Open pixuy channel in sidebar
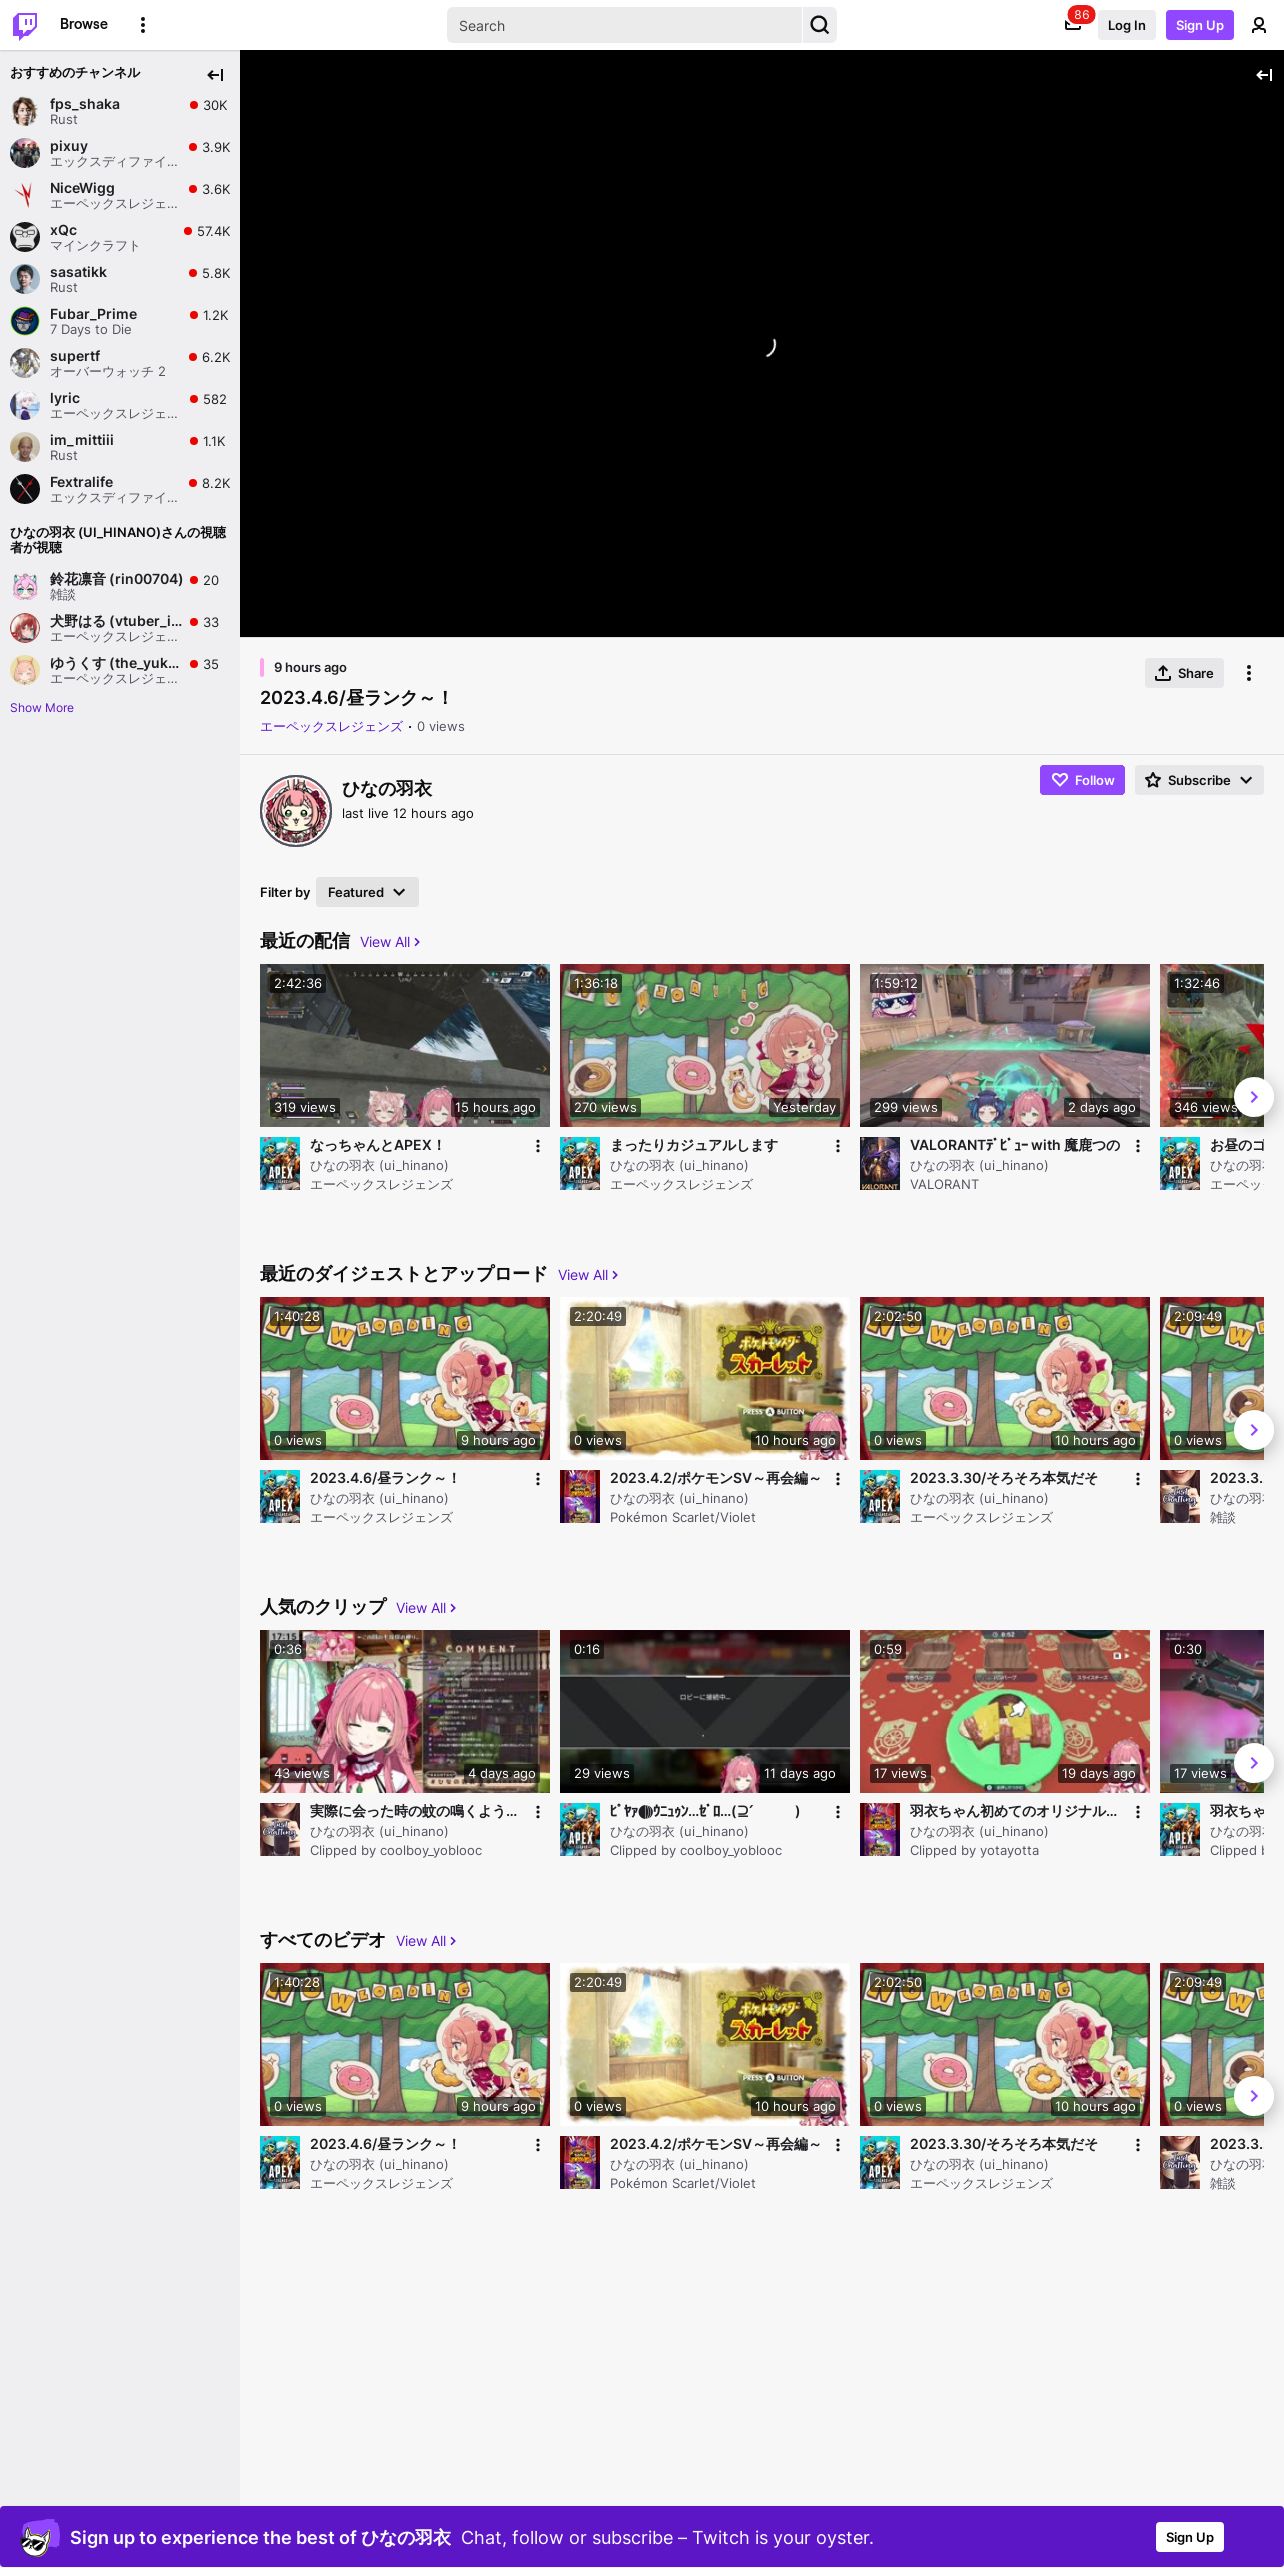The height and width of the screenshot is (2568, 1284). [120, 153]
